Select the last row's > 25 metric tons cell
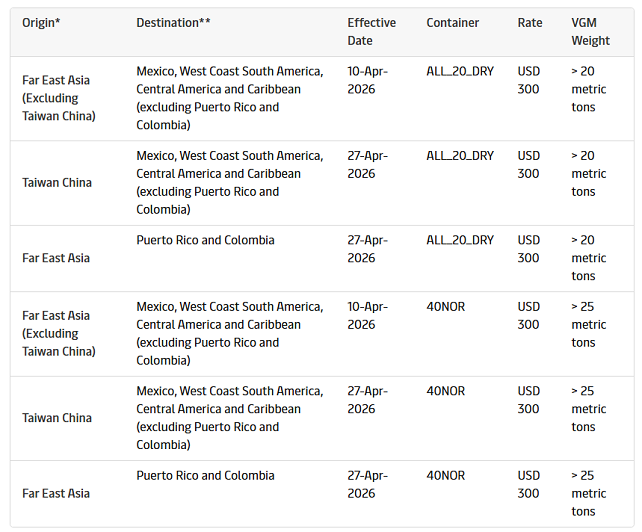642x532 pixels. click(589, 494)
